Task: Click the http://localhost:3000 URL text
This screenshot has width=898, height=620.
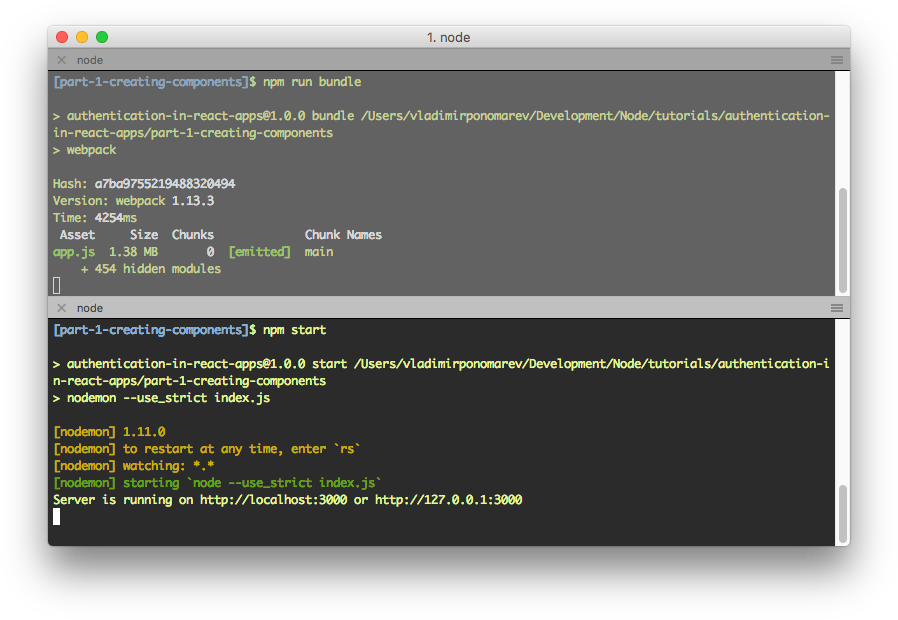Action: (273, 500)
